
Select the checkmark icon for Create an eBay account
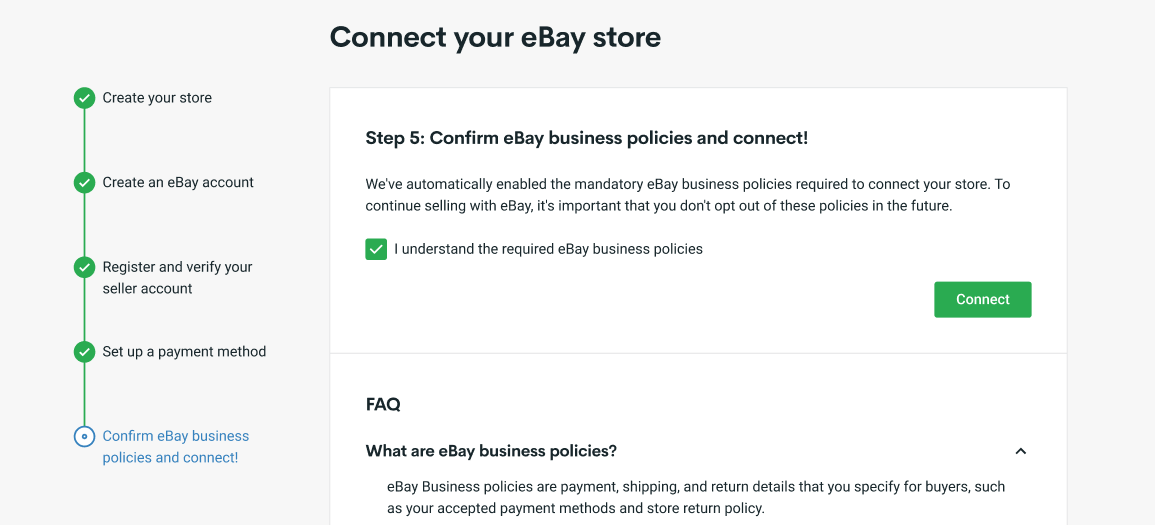point(85,183)
